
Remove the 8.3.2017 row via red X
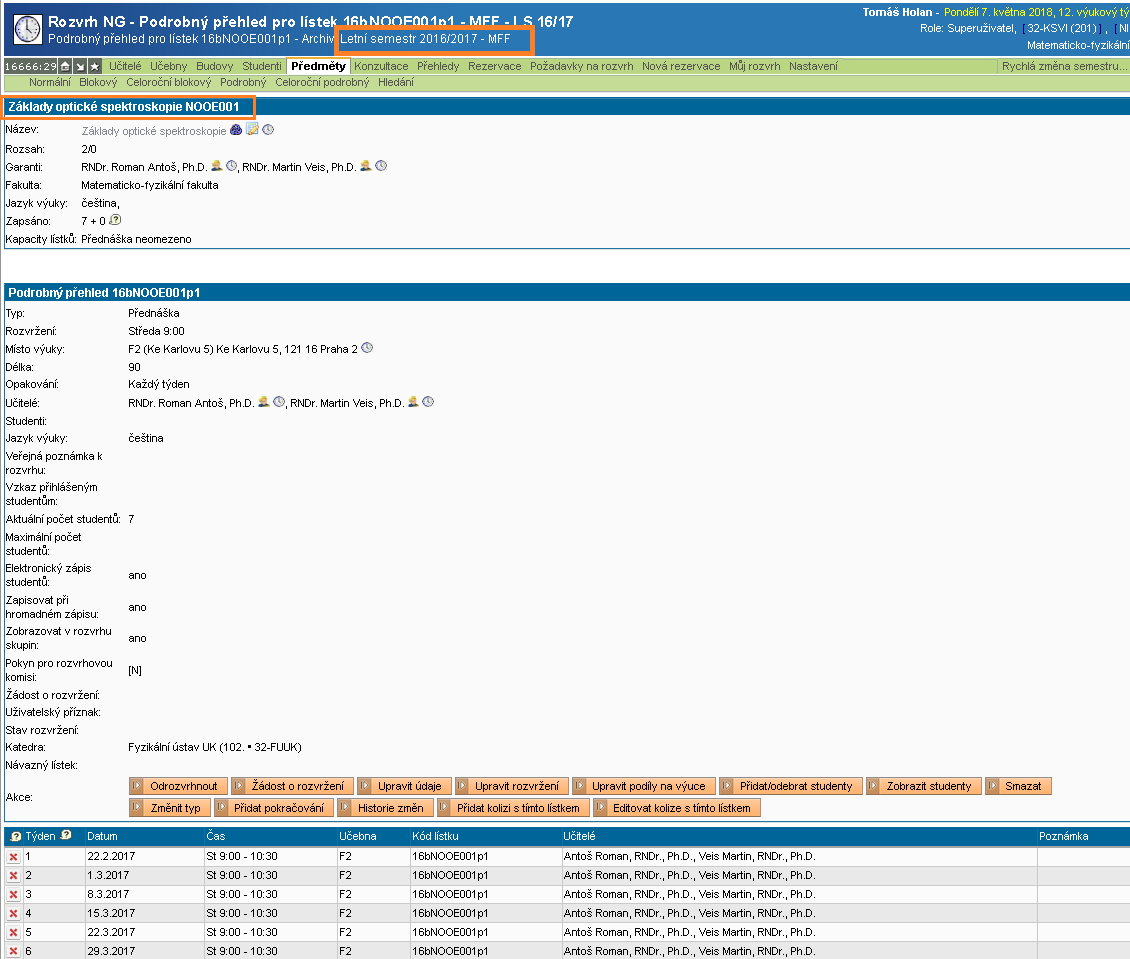[x=13, y=895]
